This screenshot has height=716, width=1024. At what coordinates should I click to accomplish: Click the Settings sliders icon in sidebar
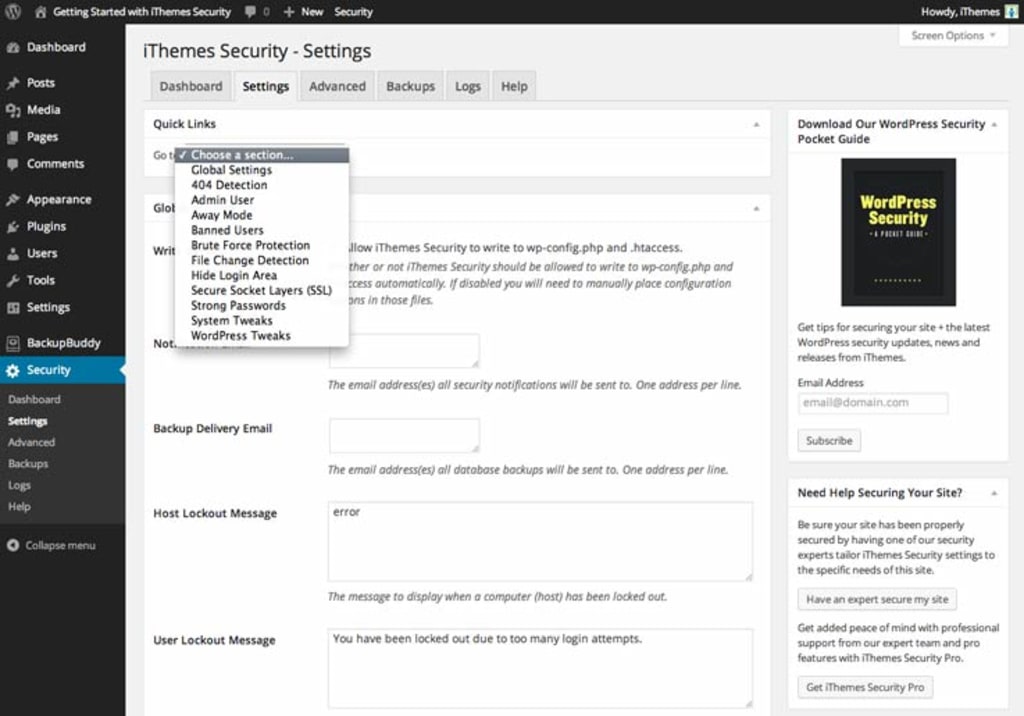12,308
